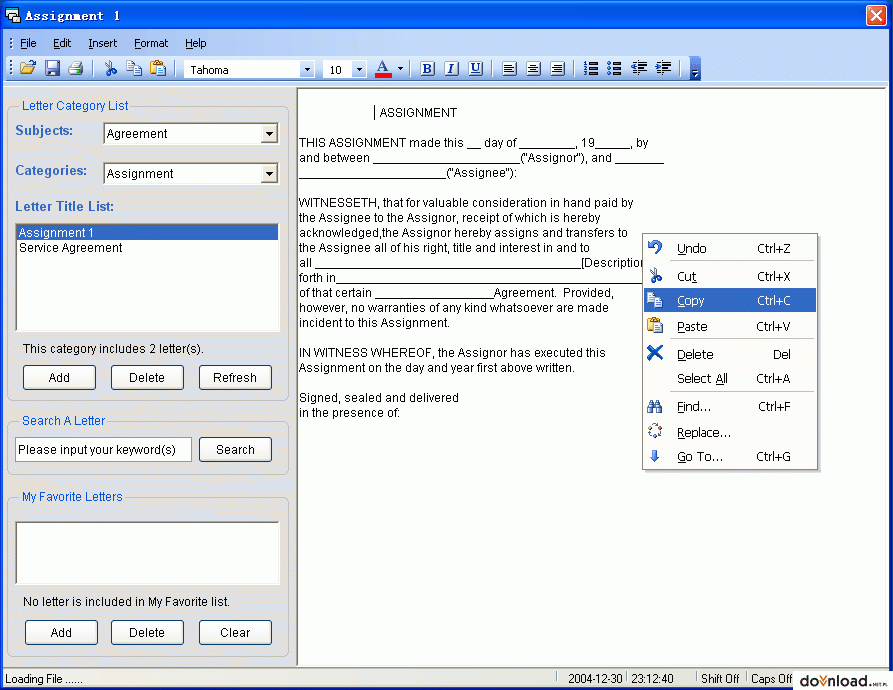Open the Tahoma font name dropdown

tap(307, 69)
